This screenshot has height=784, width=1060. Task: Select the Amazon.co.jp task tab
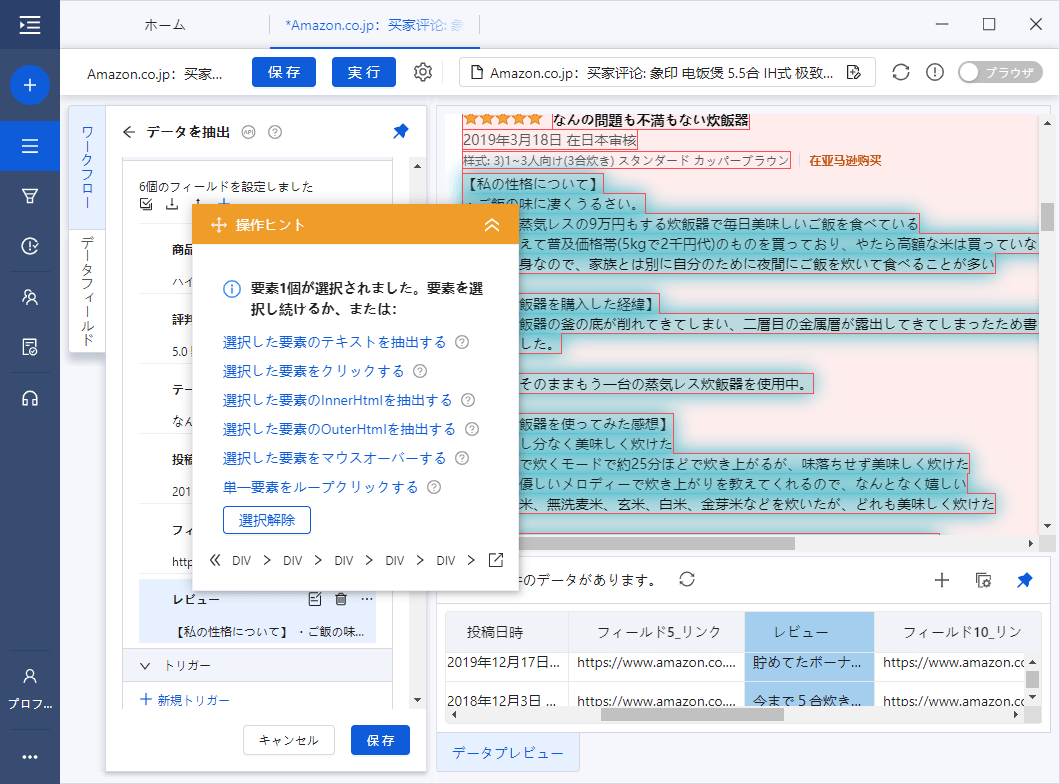[x=375, y=25]
